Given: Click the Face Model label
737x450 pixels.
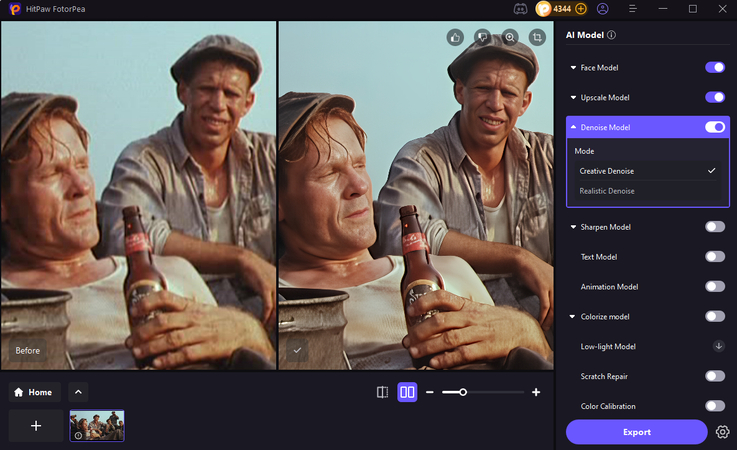Looking at the screenshot, I should (x=599, y=68).
